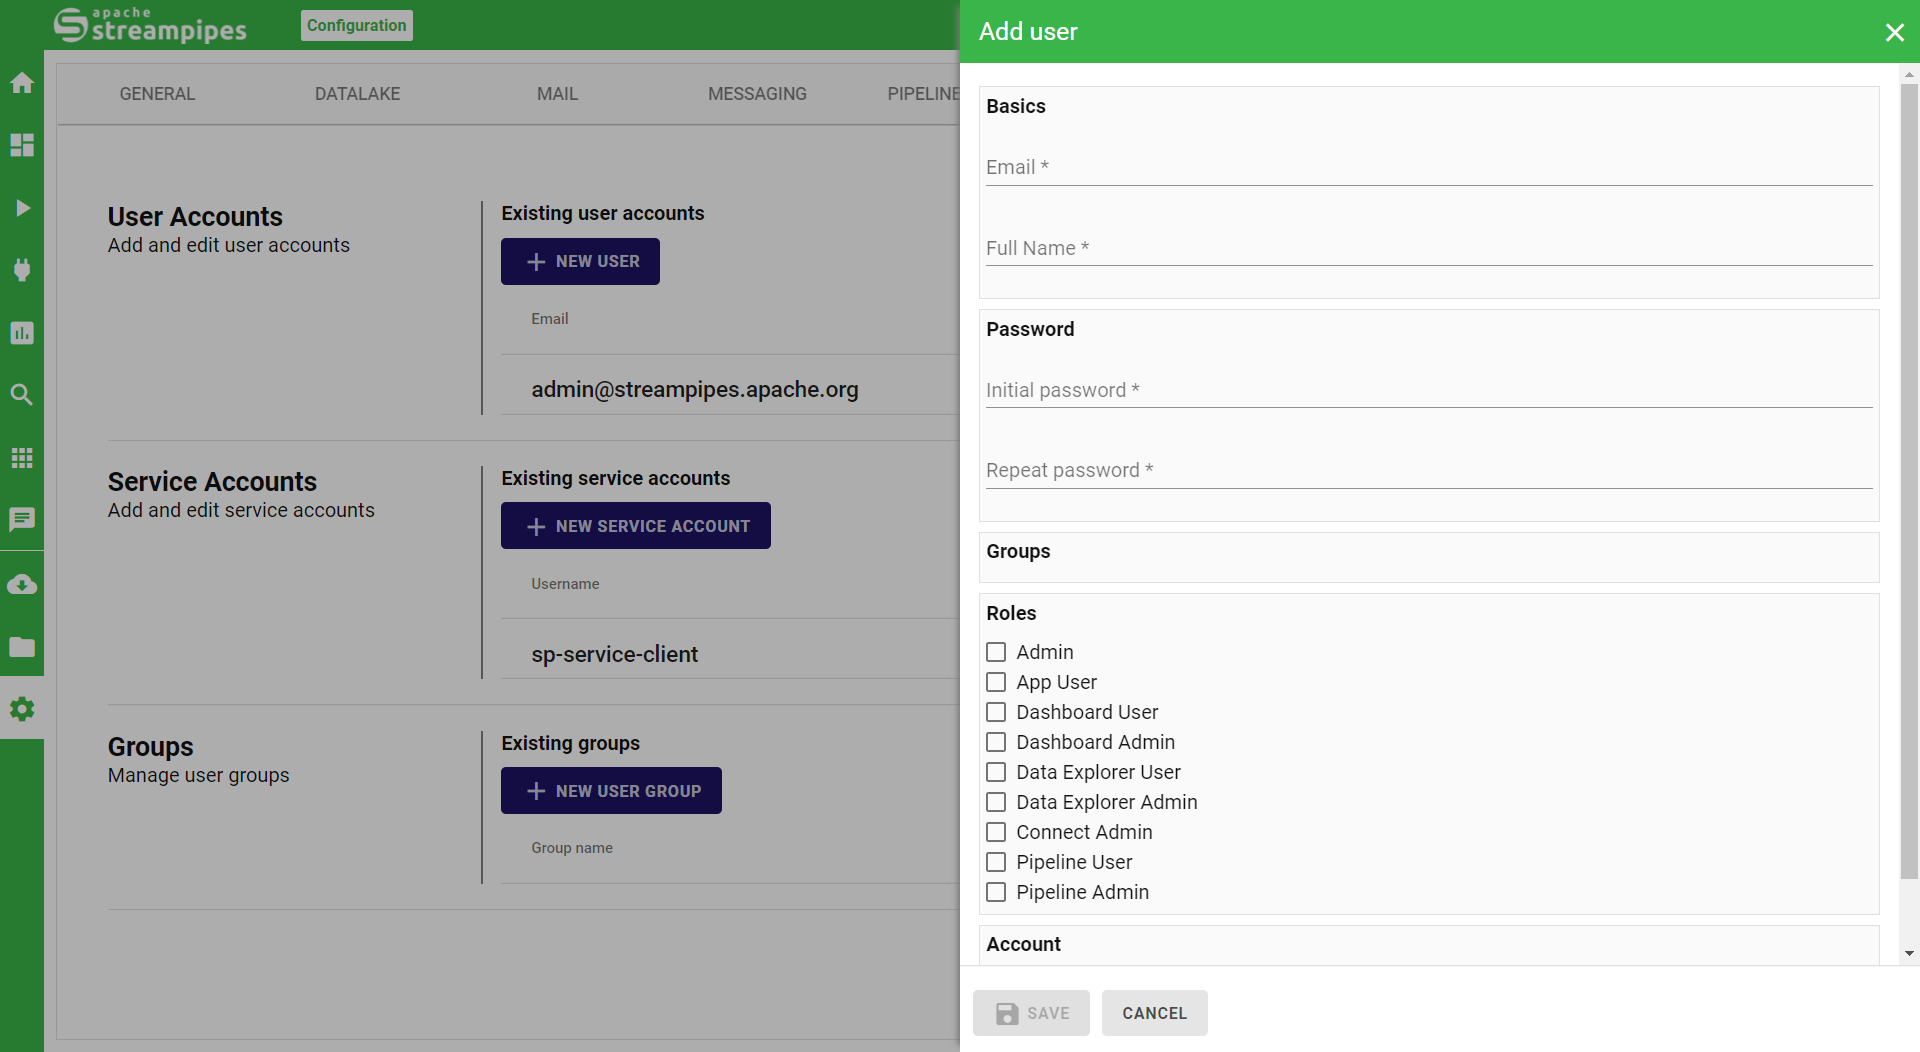Open the Home page from sidebar
Screen dimensions: 1920x1052
click(22, 83)
